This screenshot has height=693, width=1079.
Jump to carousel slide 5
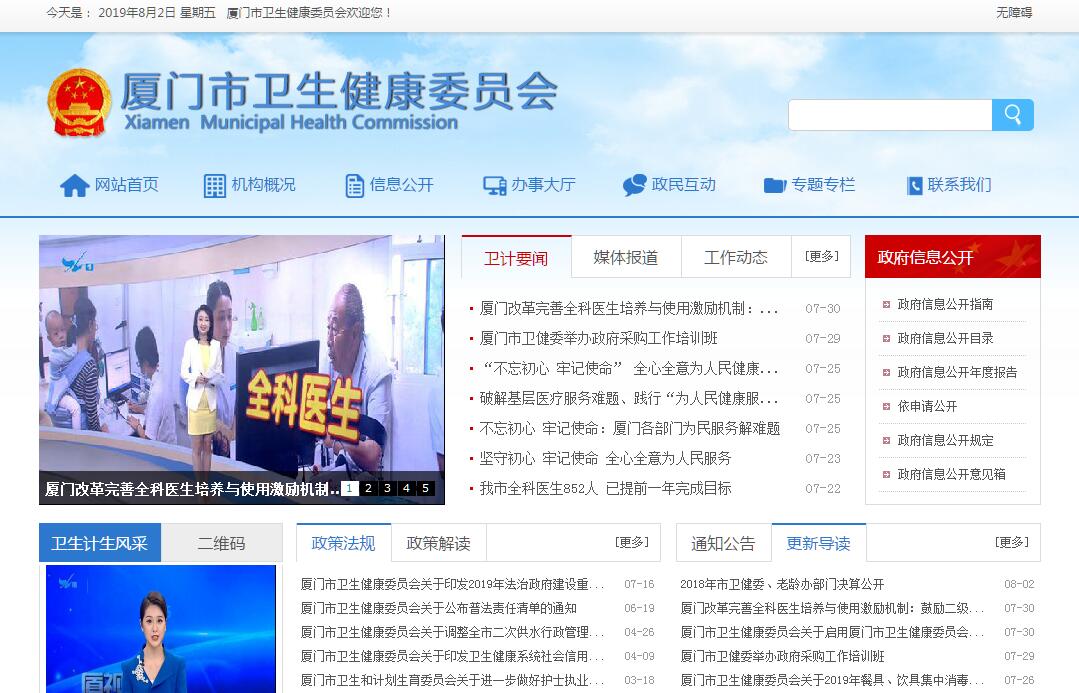[425, 488]
